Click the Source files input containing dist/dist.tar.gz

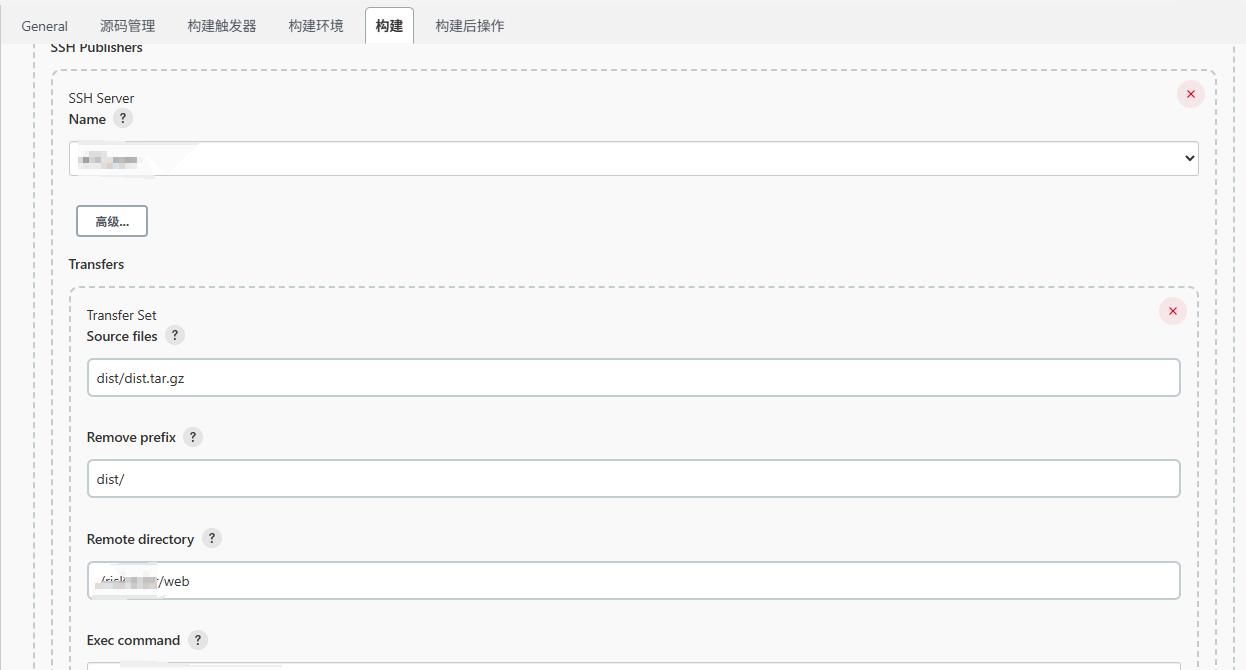click(x=633, y=377)
